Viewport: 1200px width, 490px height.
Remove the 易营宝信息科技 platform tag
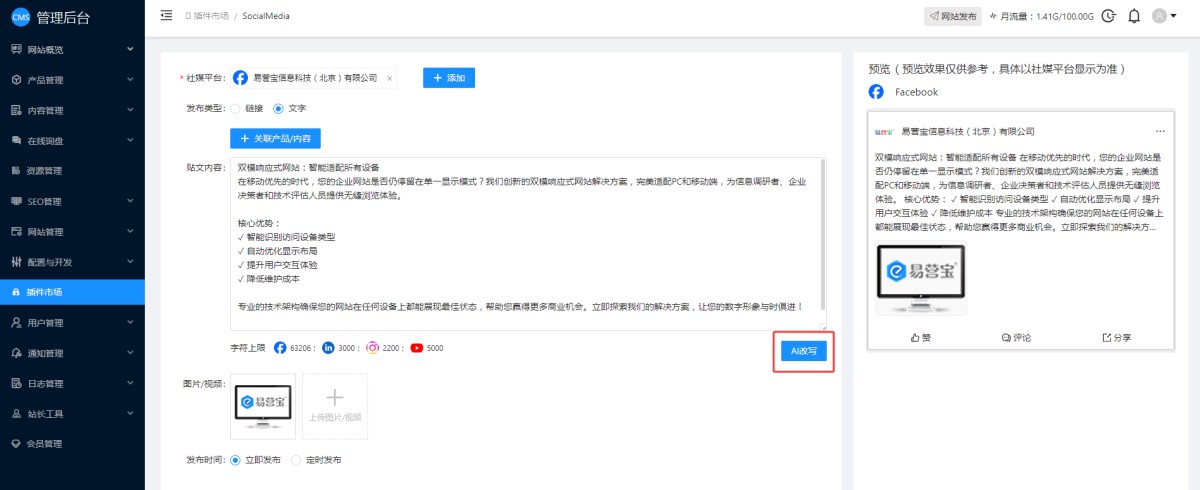pos(389,78)
